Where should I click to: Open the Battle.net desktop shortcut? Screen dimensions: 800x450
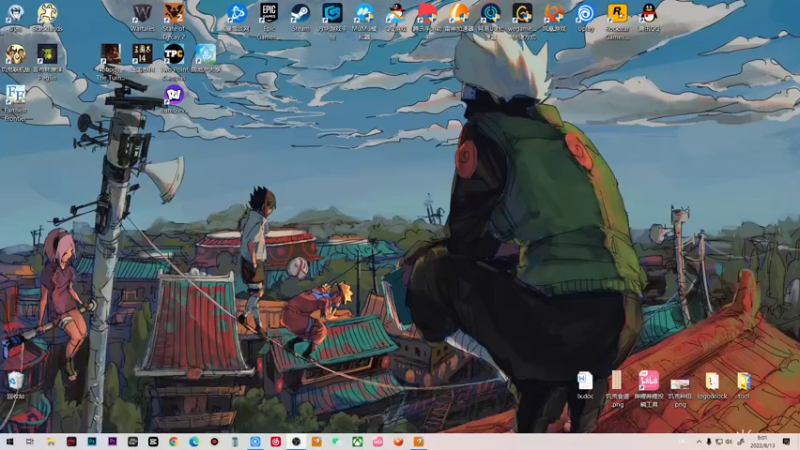tap(237, 17)
